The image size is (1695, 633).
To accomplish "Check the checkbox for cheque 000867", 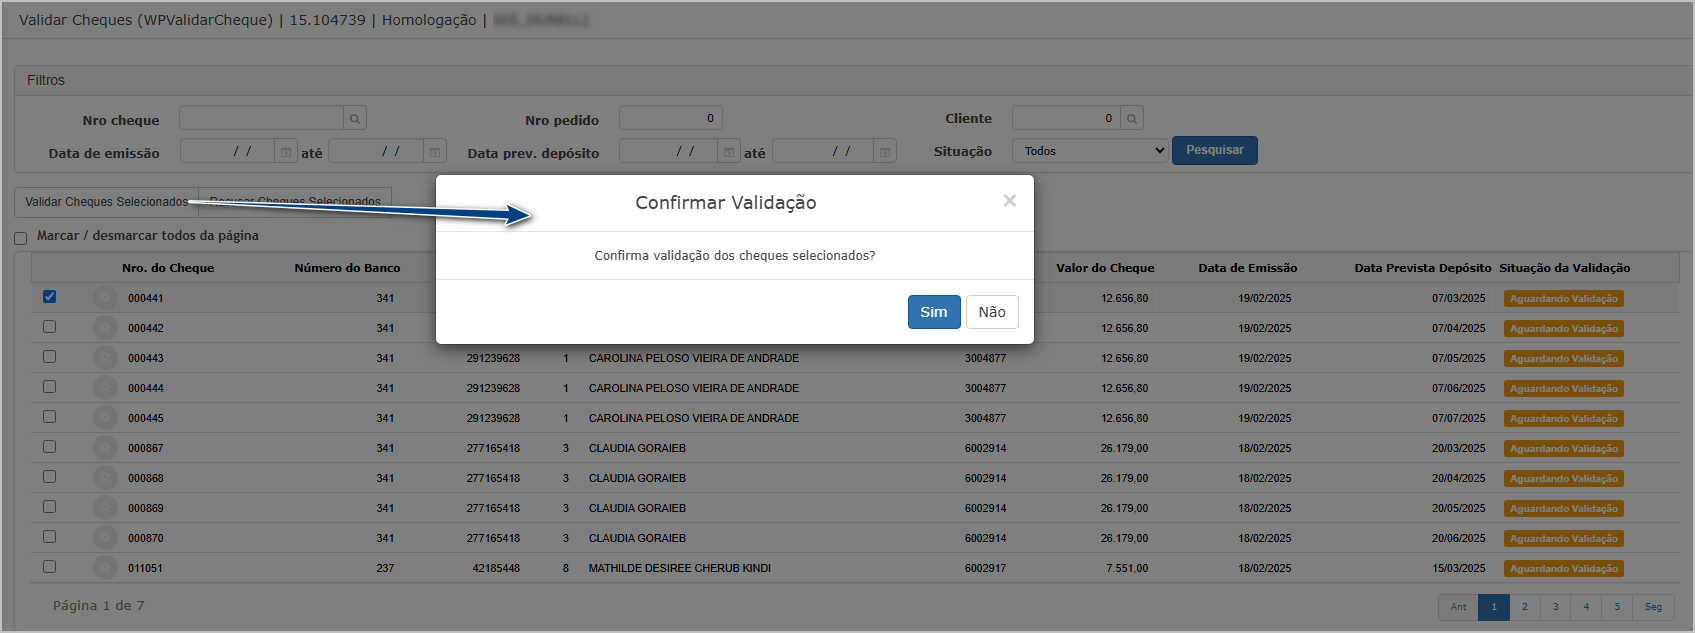I will pos(50,447).
